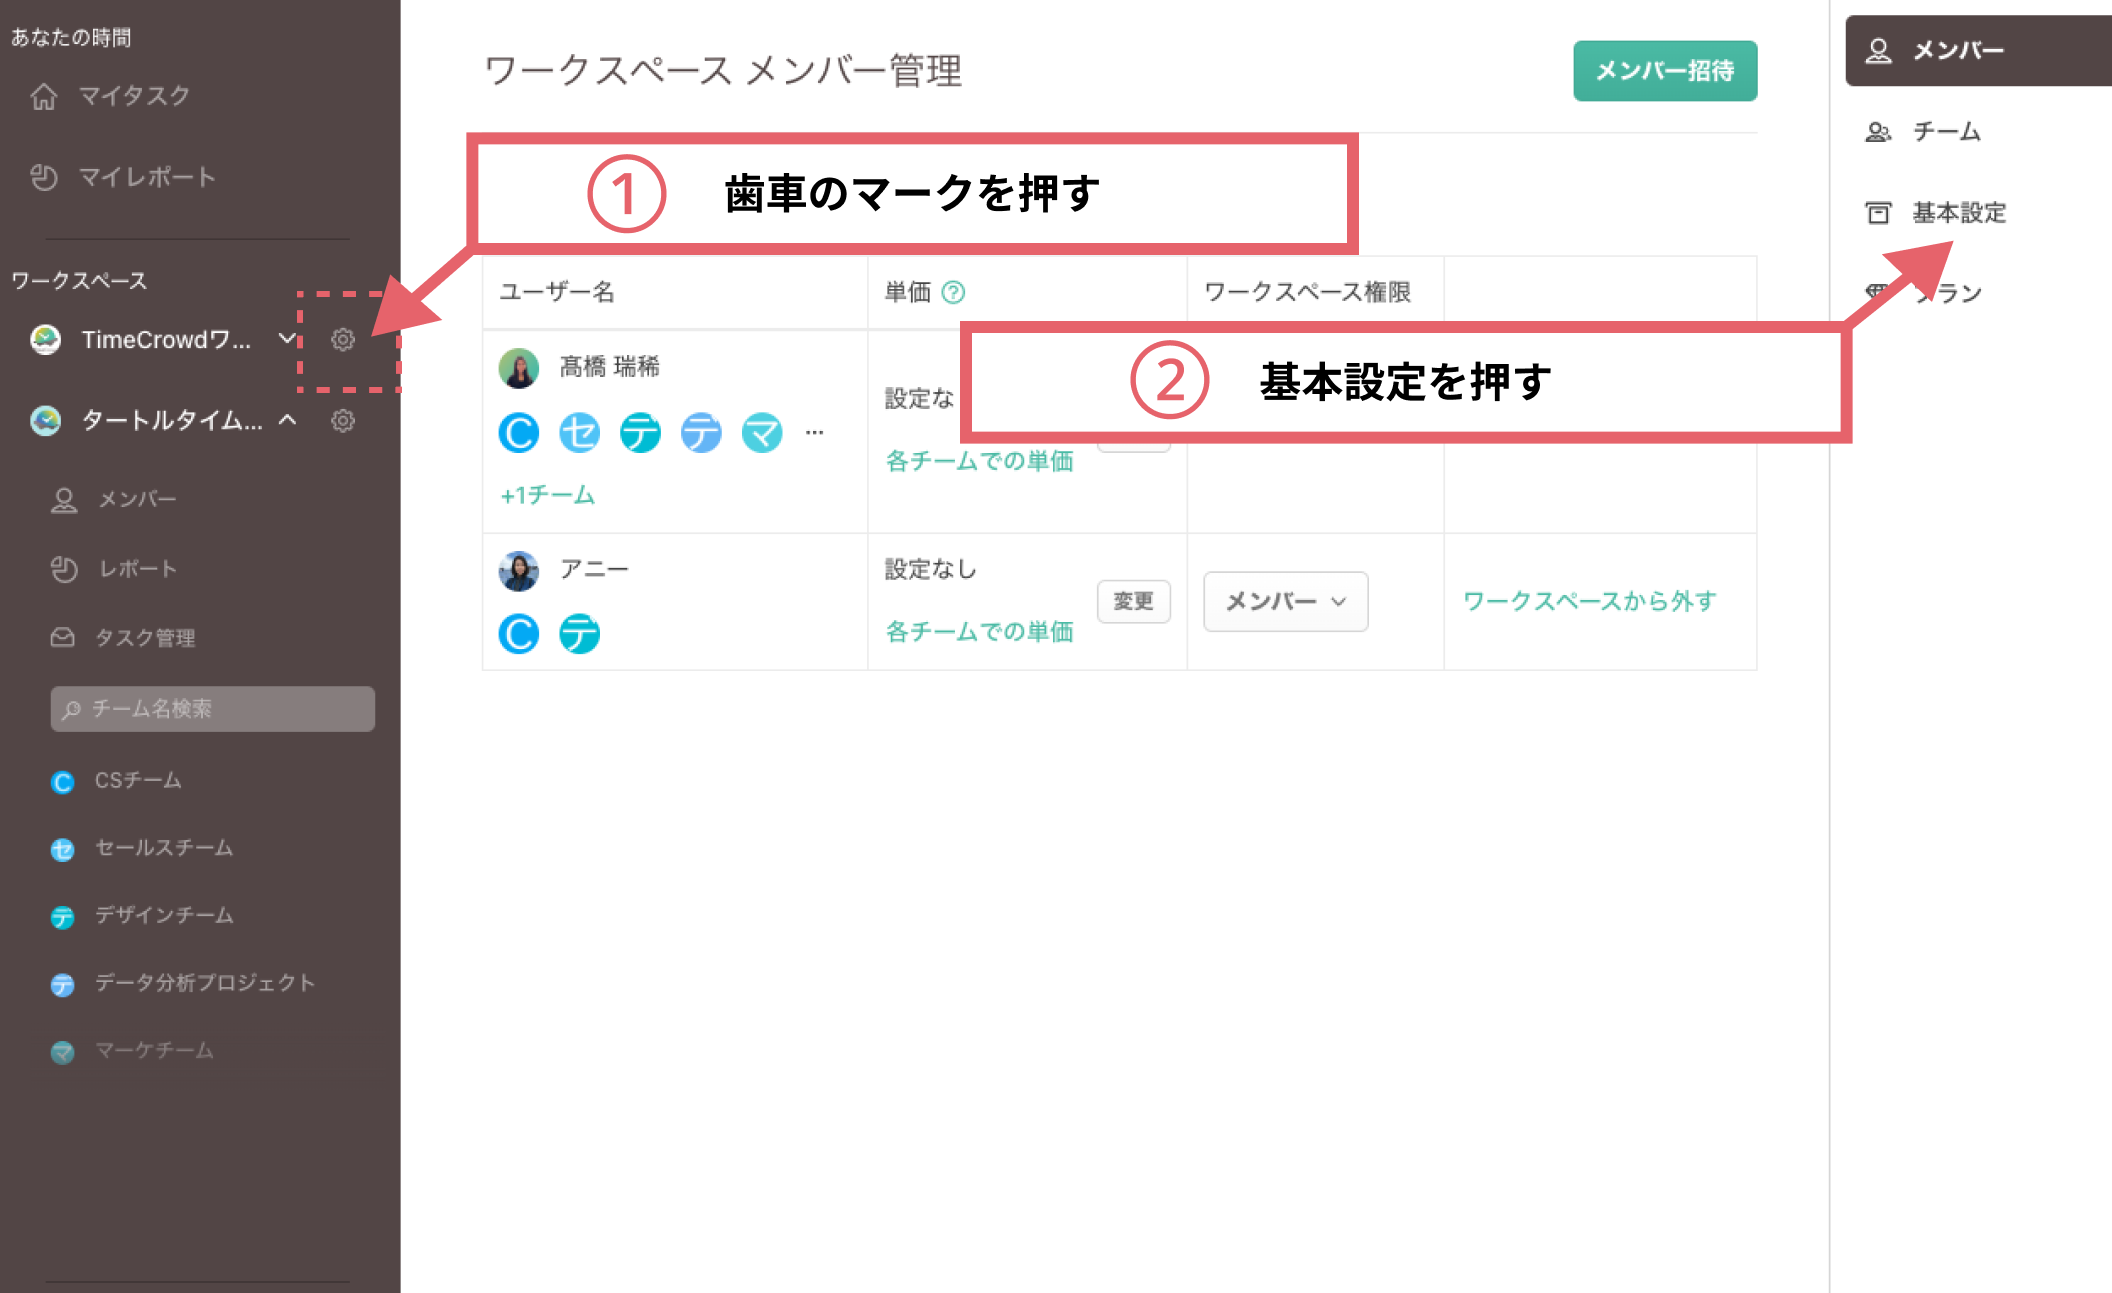Click the +1チーム link under 高橋 瑞稀

548,495
